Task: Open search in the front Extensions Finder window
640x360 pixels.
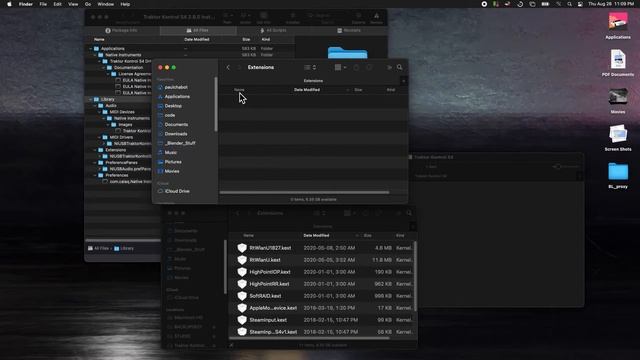Action: [400, 67]
